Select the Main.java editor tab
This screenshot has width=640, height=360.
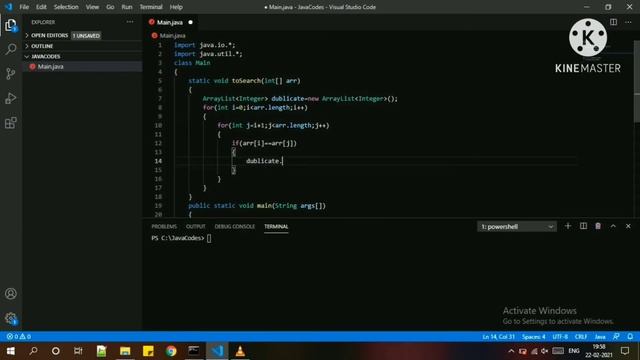coord(170,22)
